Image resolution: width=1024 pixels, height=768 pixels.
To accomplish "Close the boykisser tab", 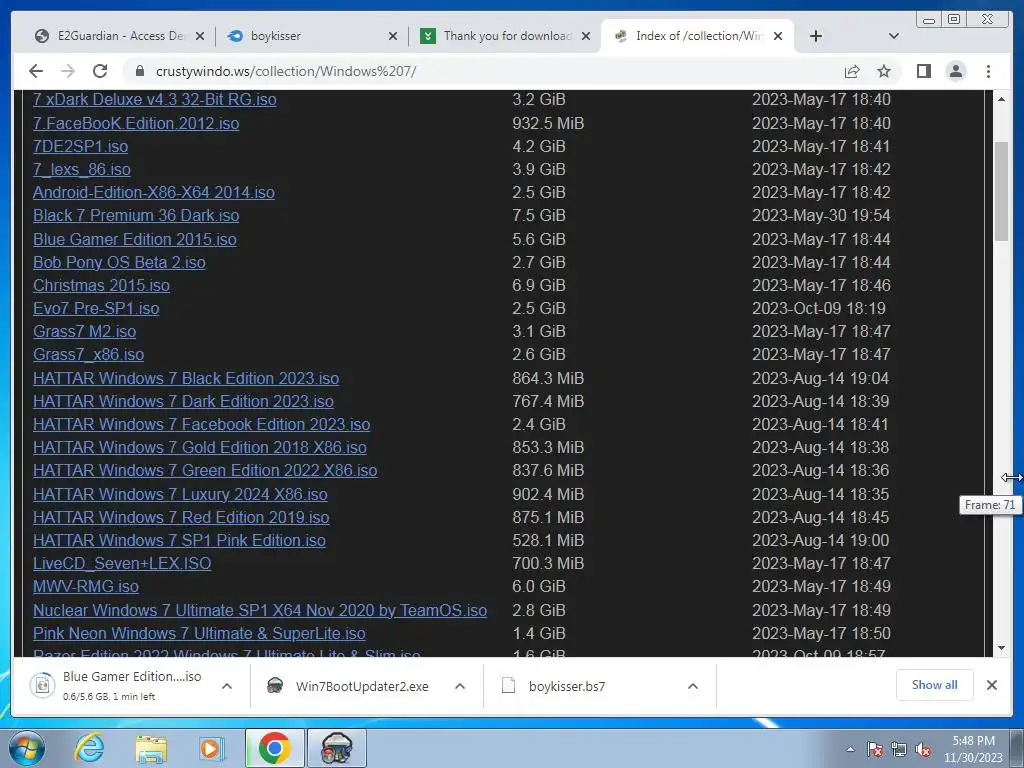I will (x=392, y=36).
